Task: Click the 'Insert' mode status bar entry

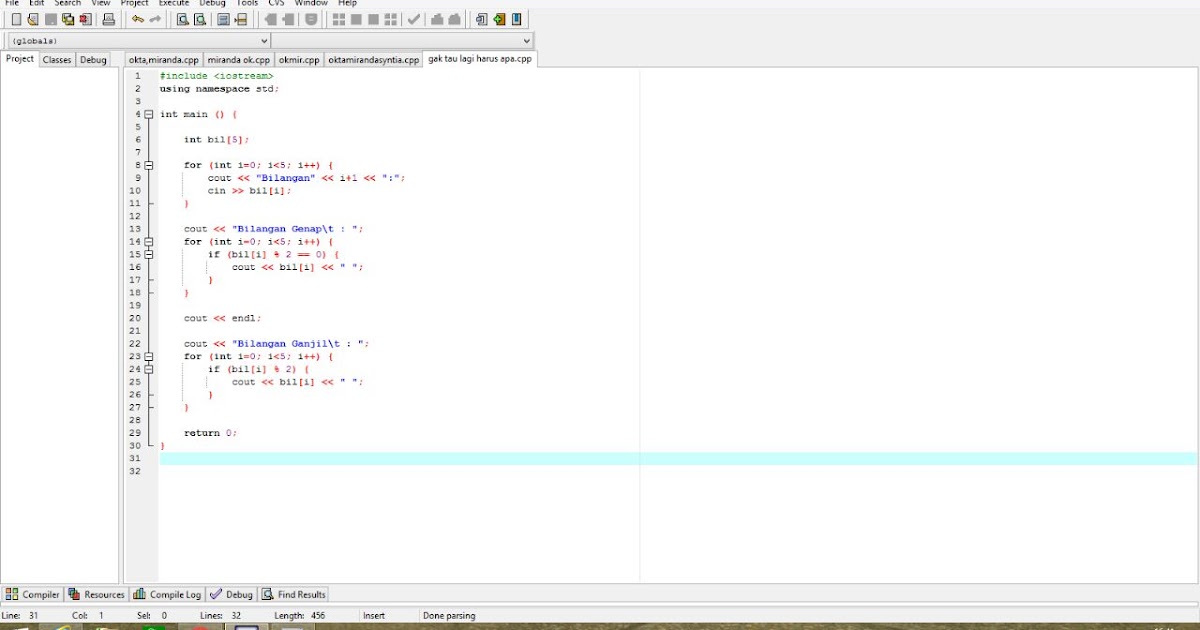Action: tap(374, 616)
